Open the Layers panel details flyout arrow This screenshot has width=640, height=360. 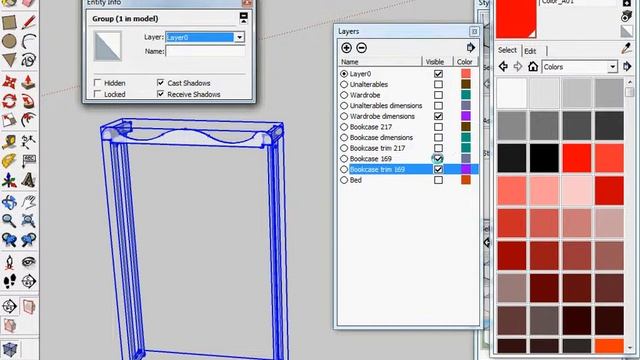(471, 48)
